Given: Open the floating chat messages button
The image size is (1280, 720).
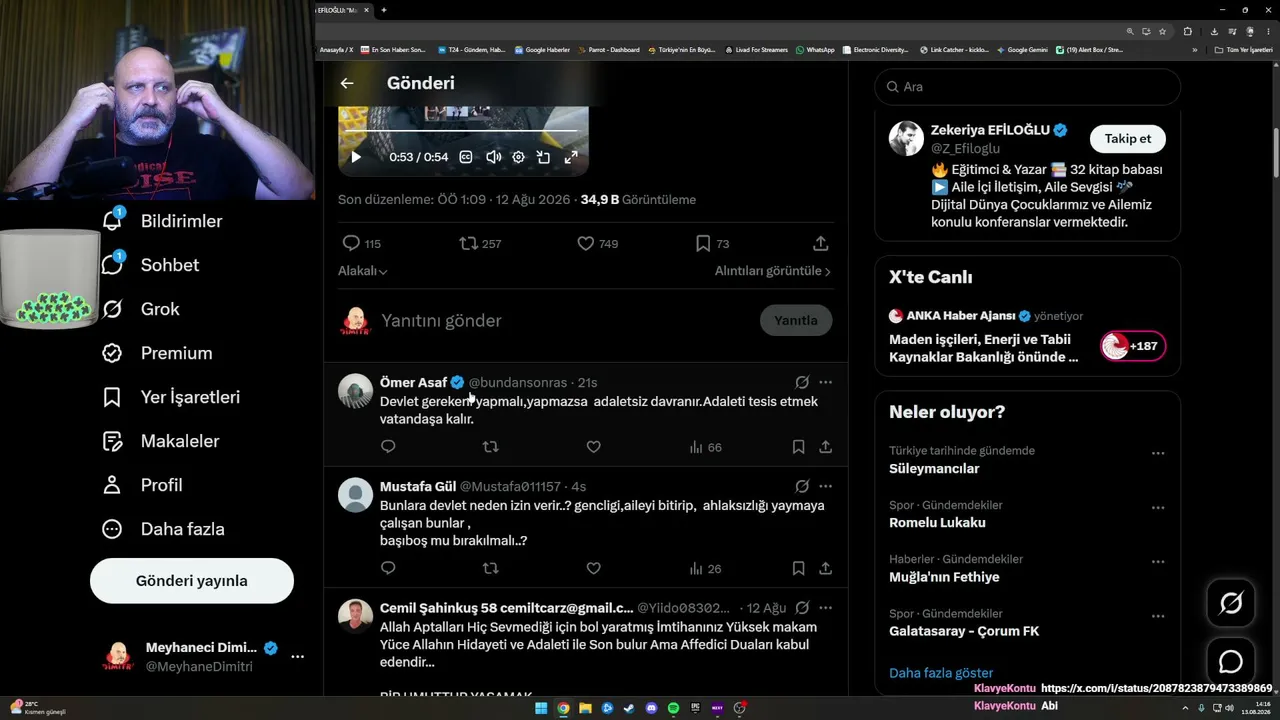Looking at the screenshot, I should click(1231, 662).
